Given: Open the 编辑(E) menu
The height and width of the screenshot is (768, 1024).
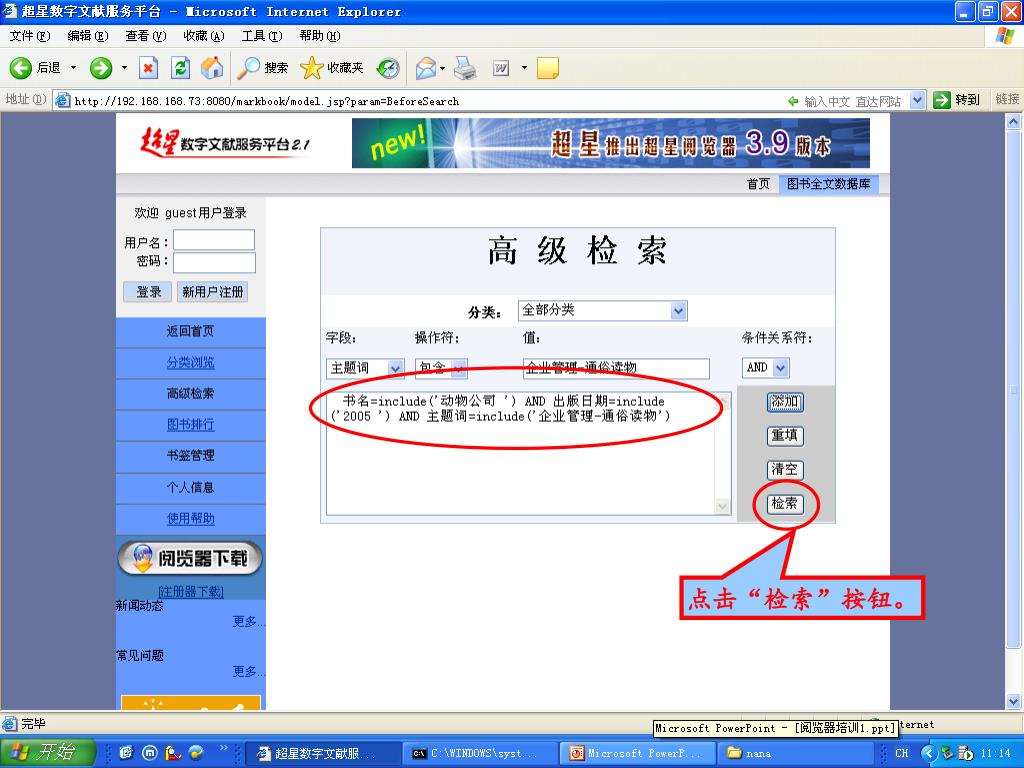Looking at the screenshot, I should tap(88, 35).
